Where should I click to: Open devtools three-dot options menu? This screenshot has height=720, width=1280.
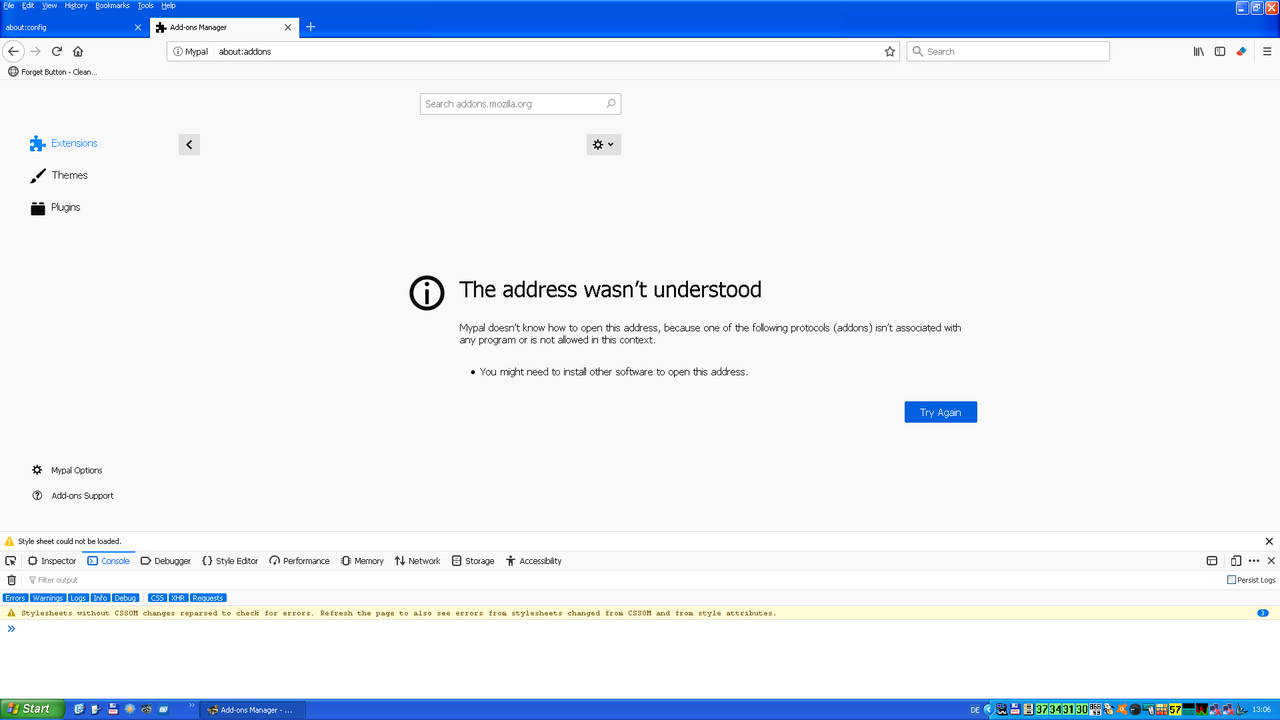(x=1254, y=561)
